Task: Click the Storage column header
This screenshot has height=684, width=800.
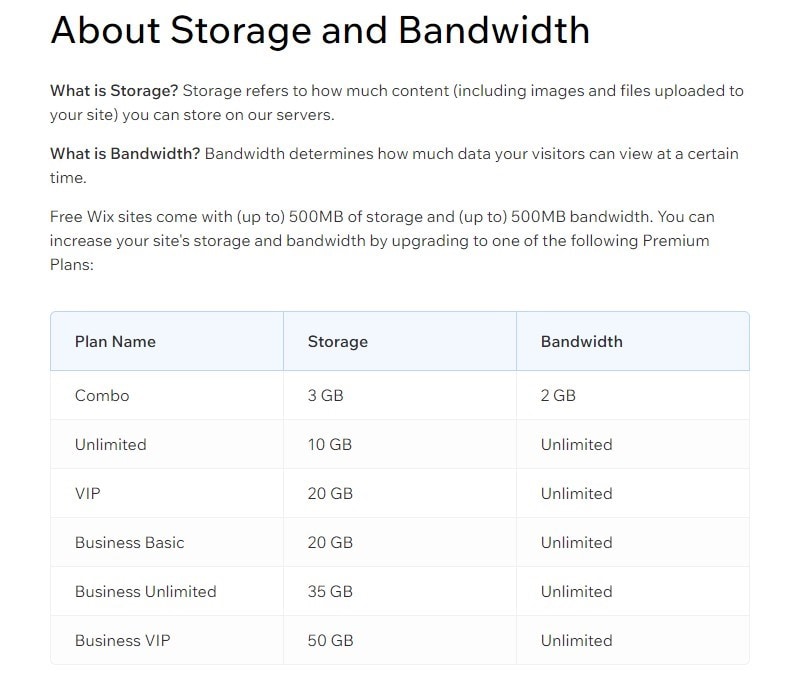Action: point(338,341)
